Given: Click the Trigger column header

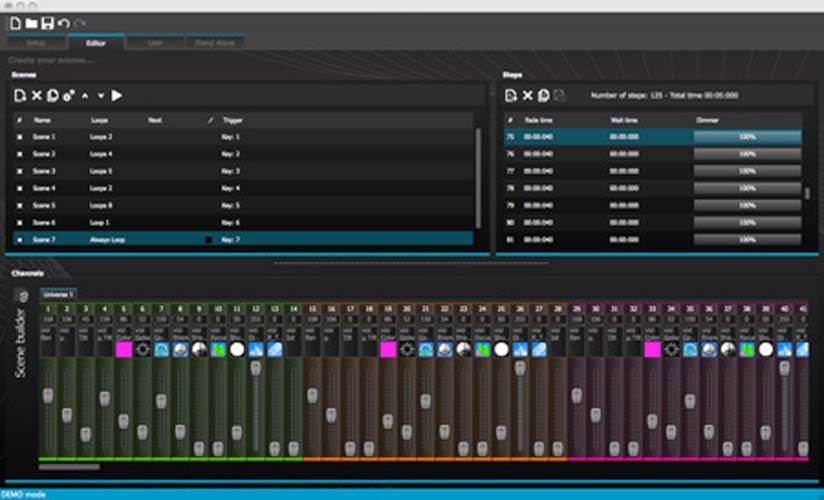Looking at the screenshot, I should pyautogui.click(x=232, y=120).
